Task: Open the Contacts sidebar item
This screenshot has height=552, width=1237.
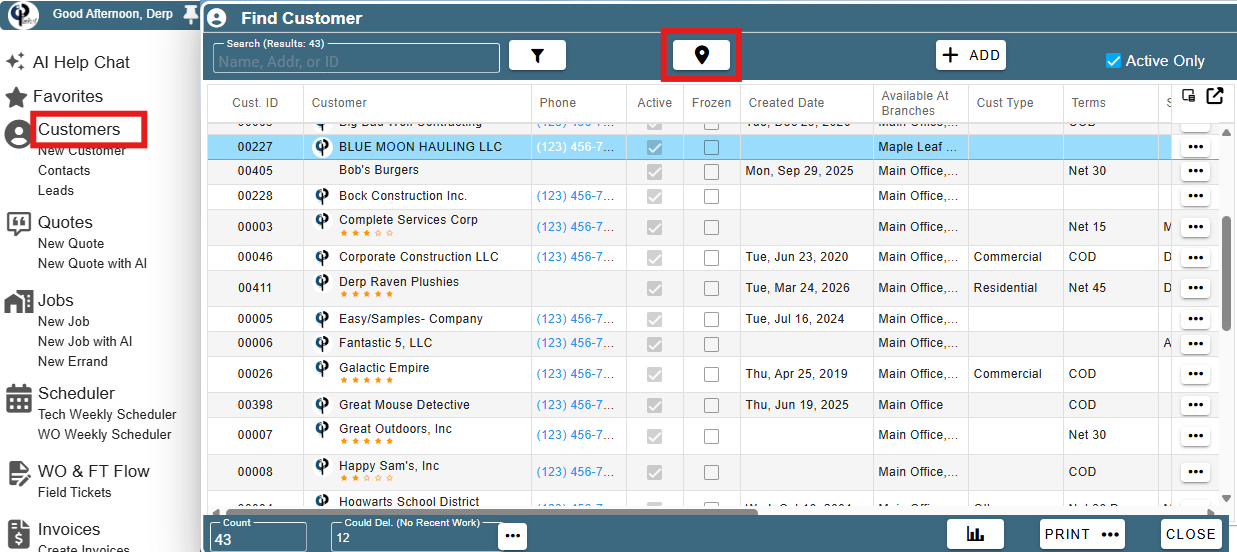Action: click(64, 171)
